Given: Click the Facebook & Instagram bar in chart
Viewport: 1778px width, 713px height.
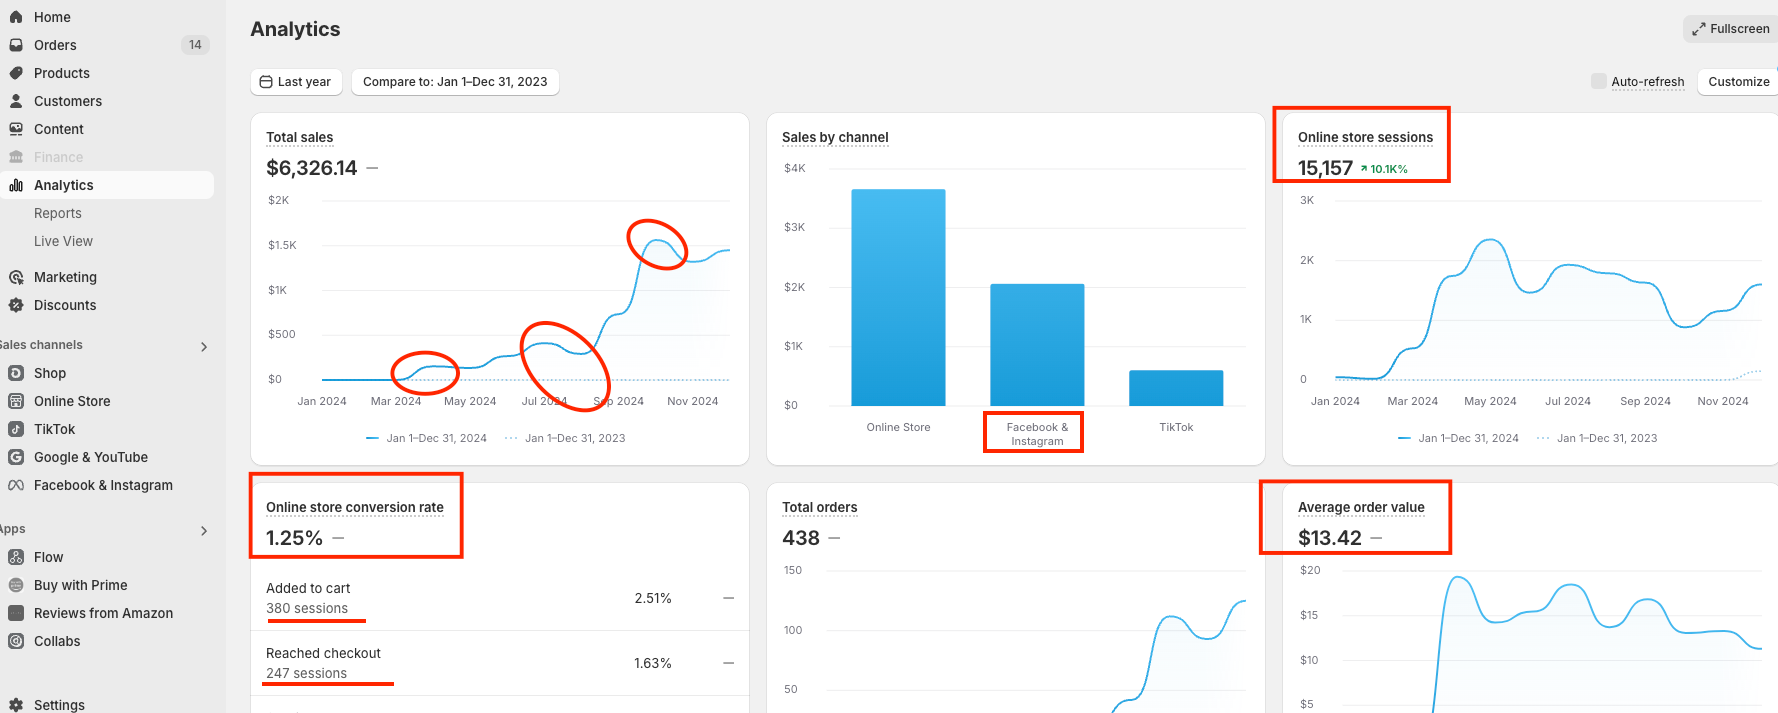Looking at the screenshot, I should point(1037,345).
